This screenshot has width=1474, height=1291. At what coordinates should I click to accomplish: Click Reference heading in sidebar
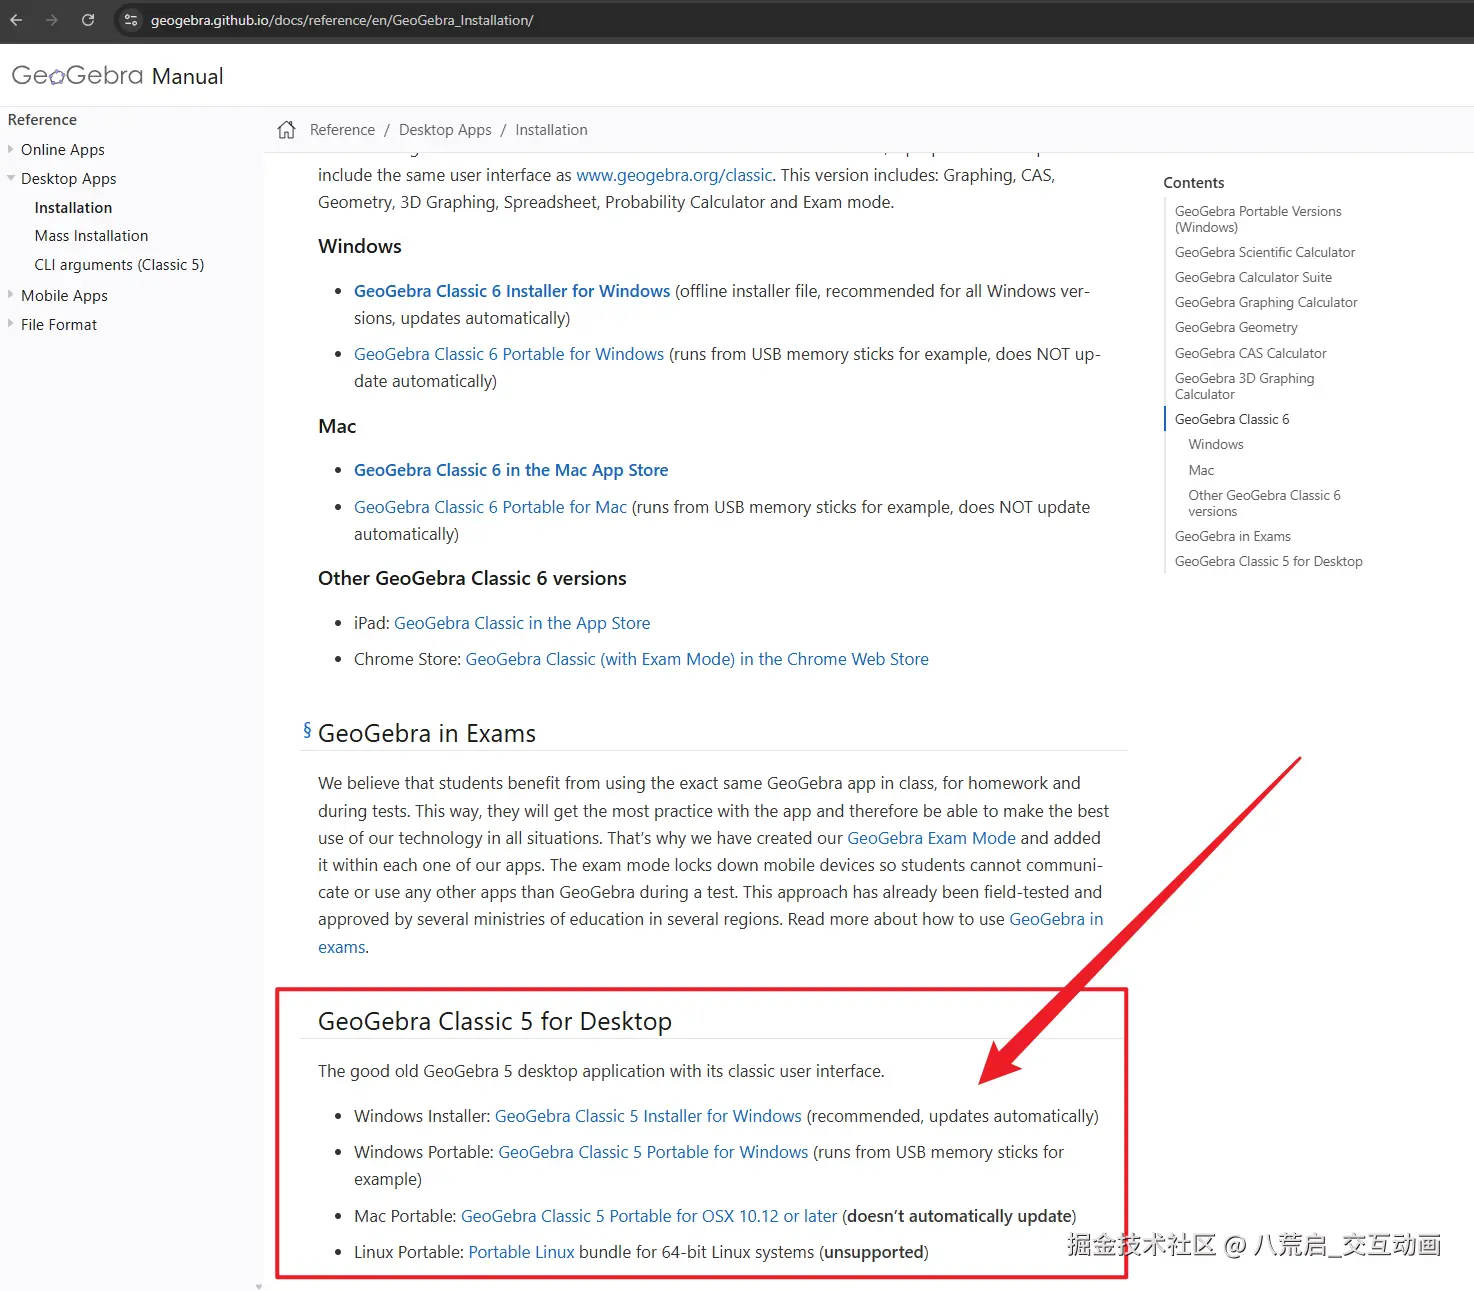[x=42, y=120]
